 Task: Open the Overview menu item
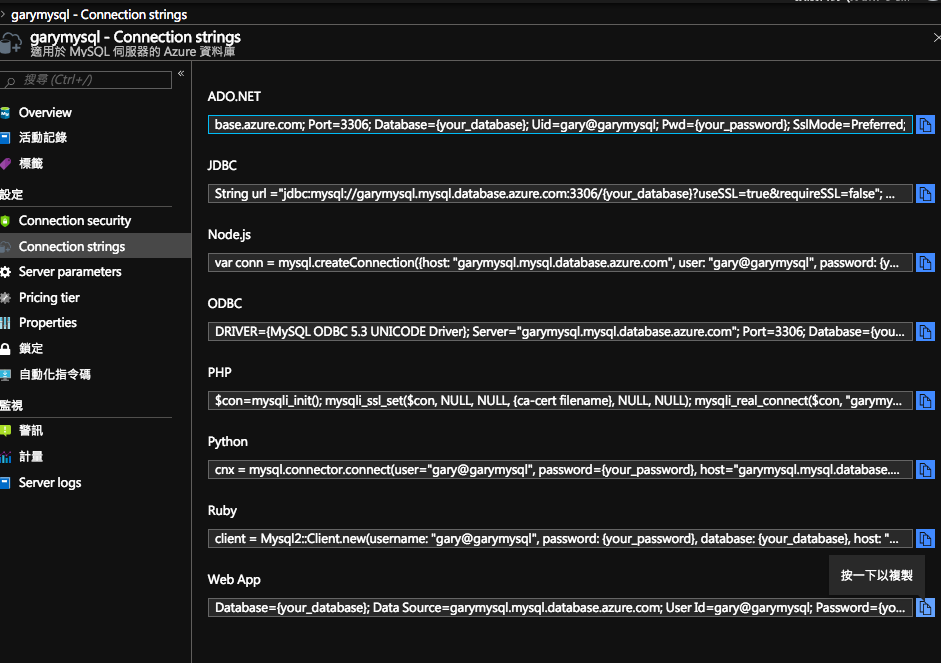(45, 113)
